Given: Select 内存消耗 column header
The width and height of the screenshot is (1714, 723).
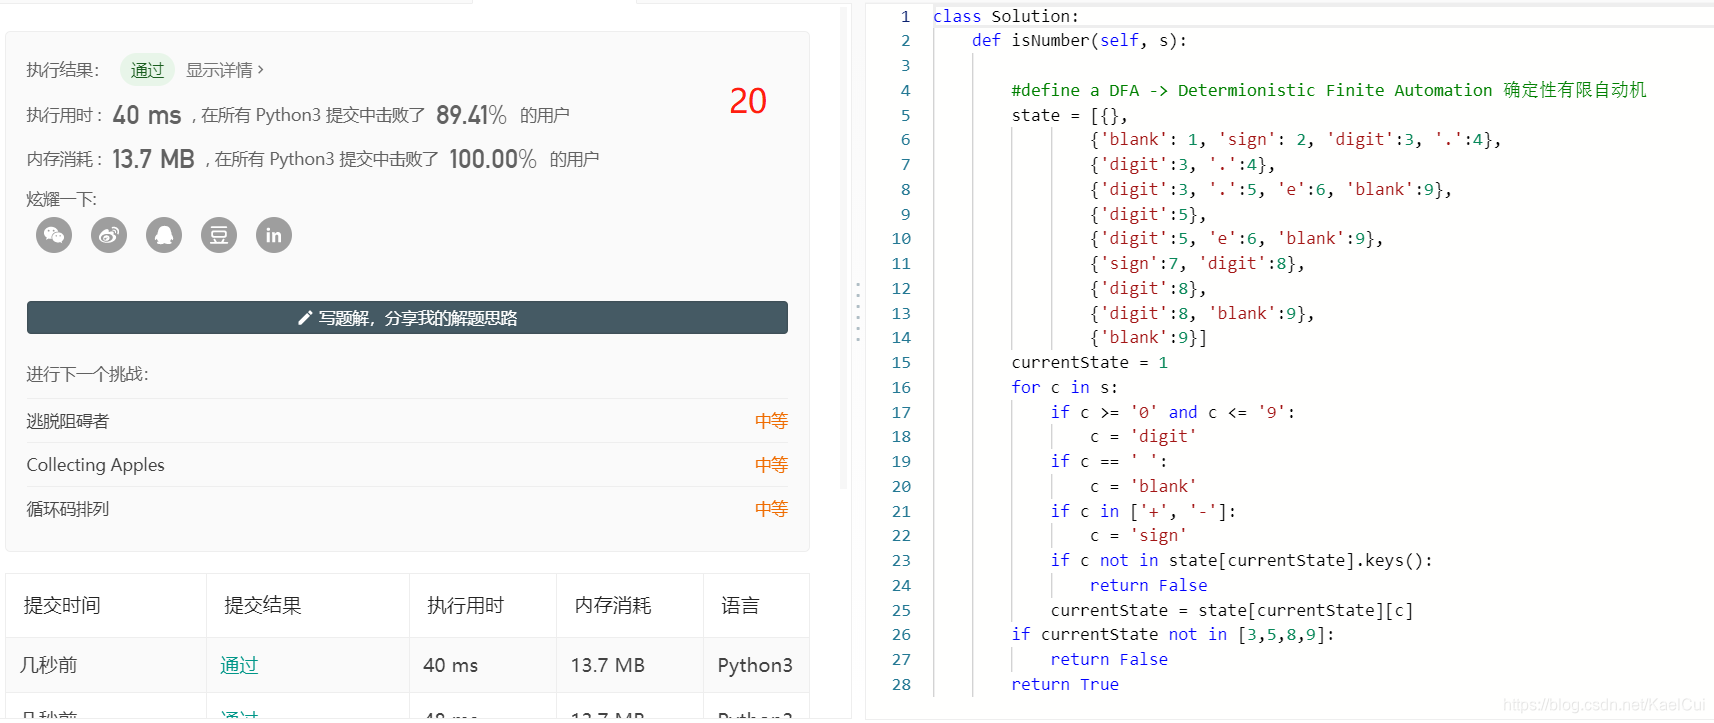Looking at the screenshot, I should coord(613,605).
